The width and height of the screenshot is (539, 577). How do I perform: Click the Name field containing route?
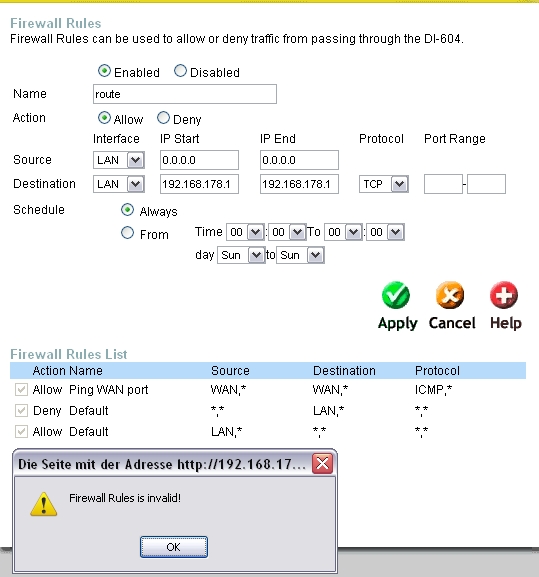click(185, 94)
